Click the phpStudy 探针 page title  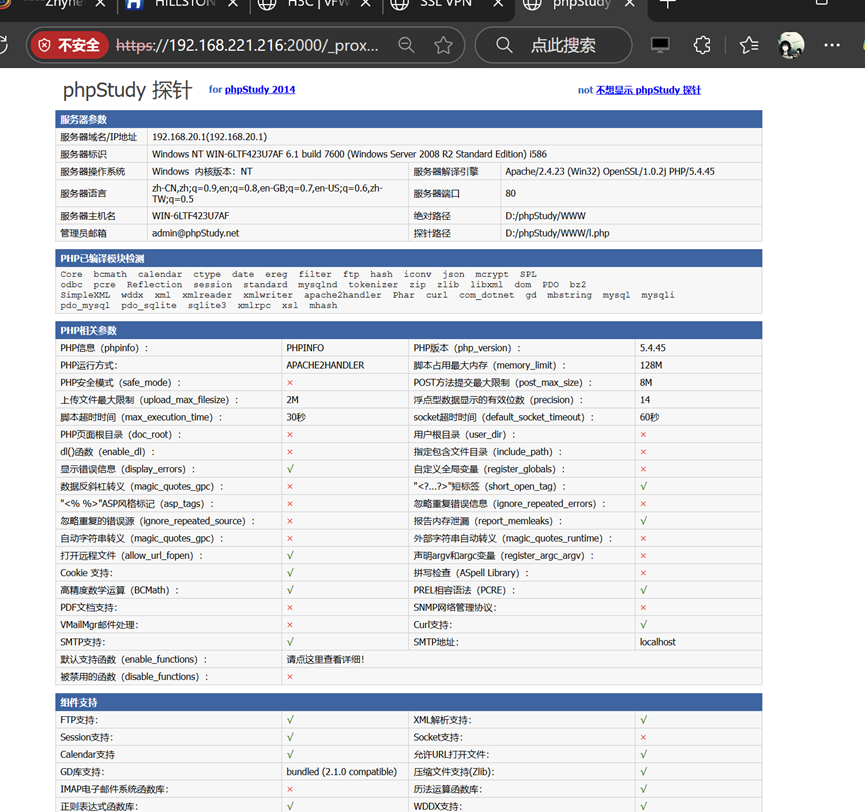[x=127, y=90]
